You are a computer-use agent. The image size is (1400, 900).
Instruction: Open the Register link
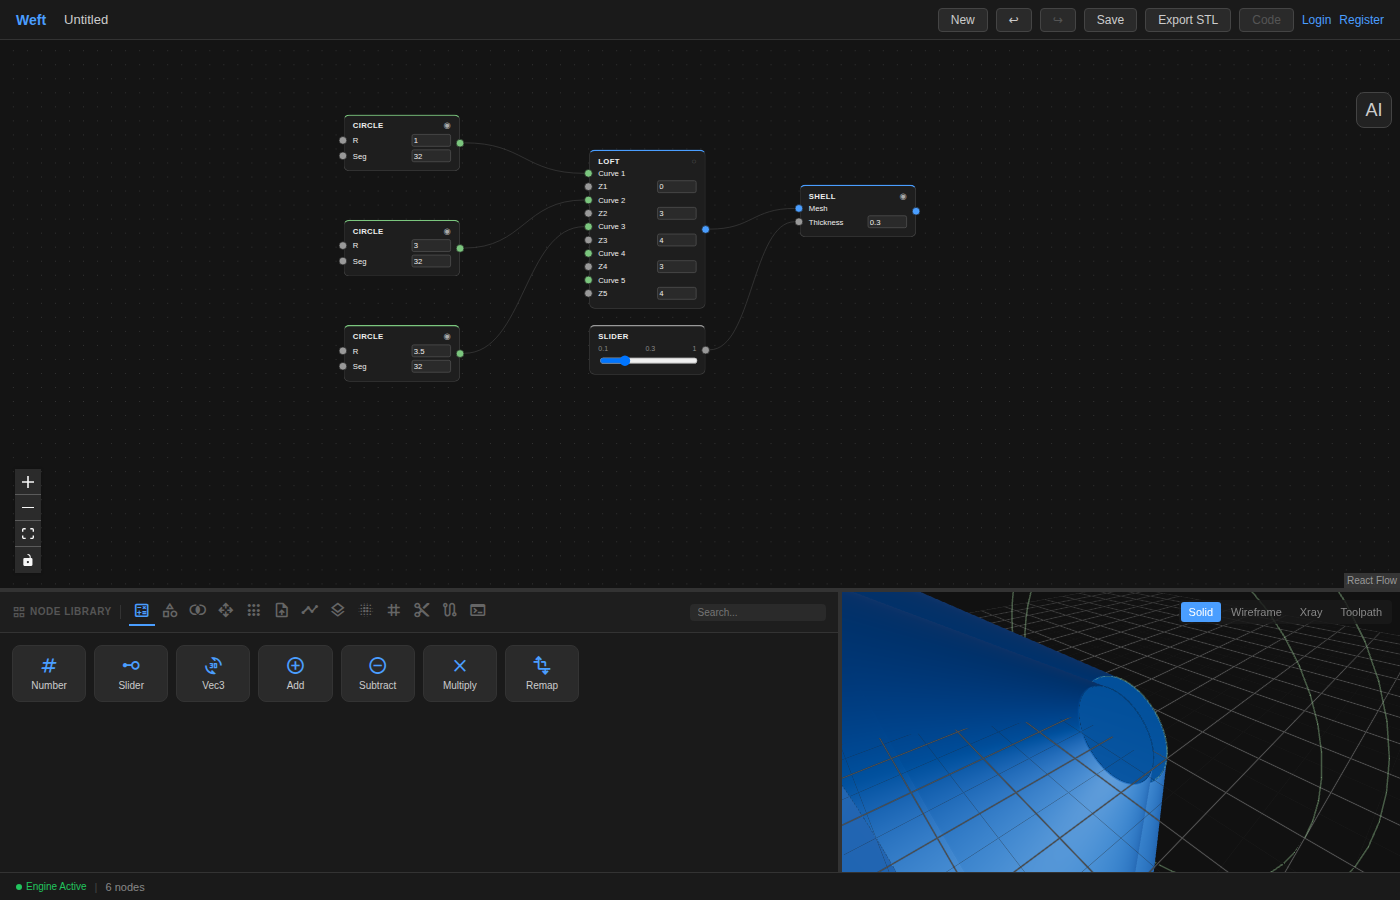pyautogui.click(x=1361, y=20)
